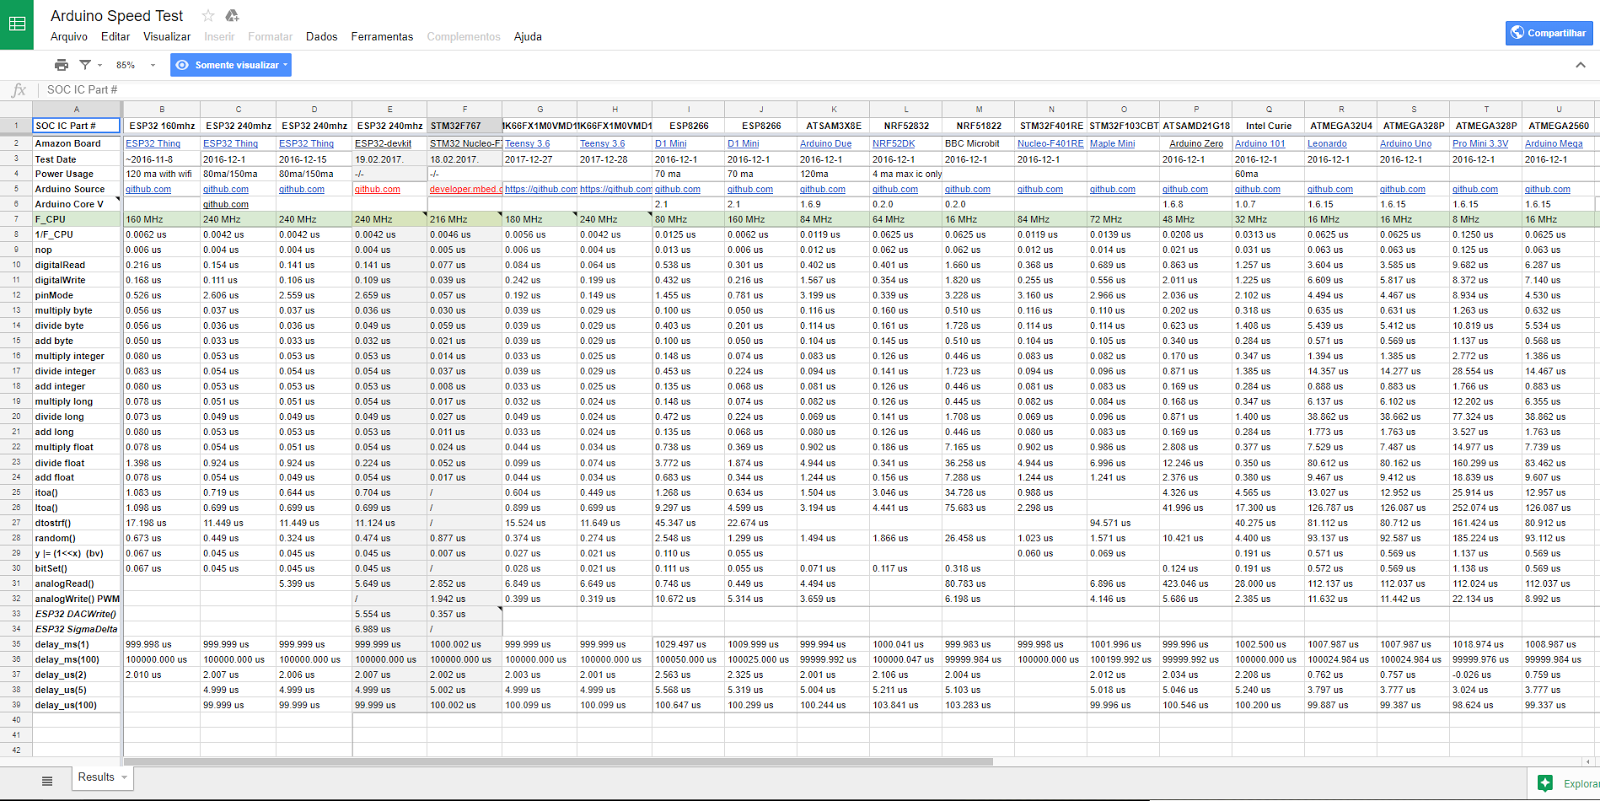Click the Compartilhar share button
Image resolution: width=1600 pixels, height=801 pixels.
[x=1549, y=33]
